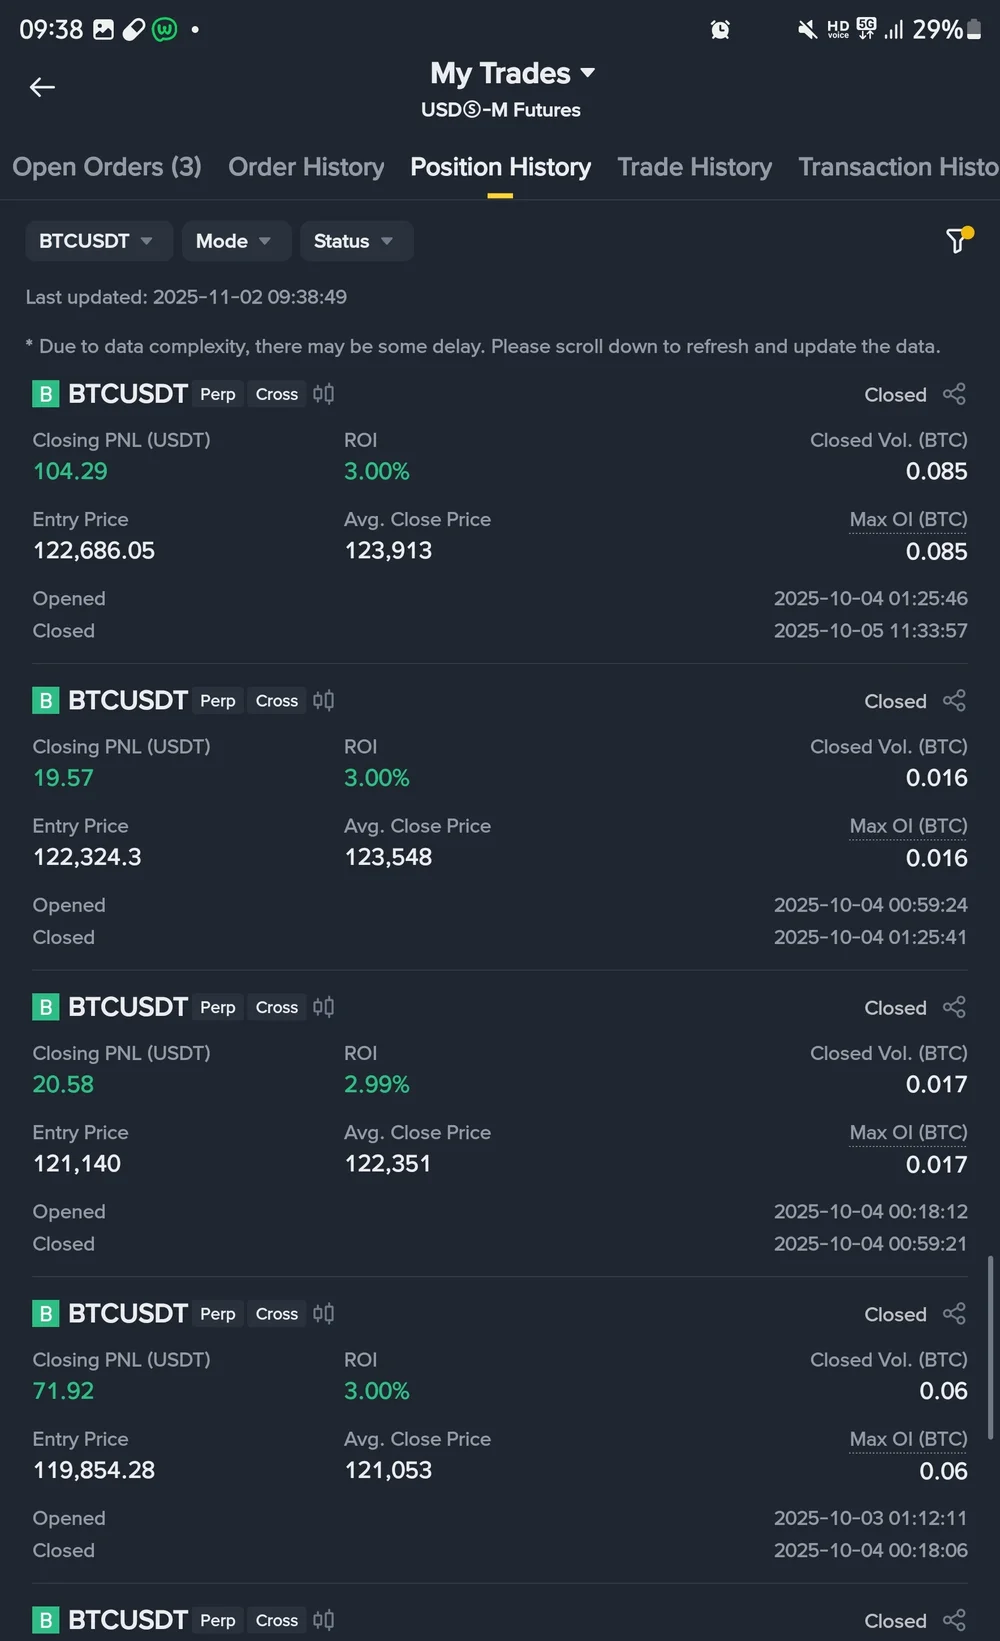Share the 71.92 PNL position

click(954, 1314)
